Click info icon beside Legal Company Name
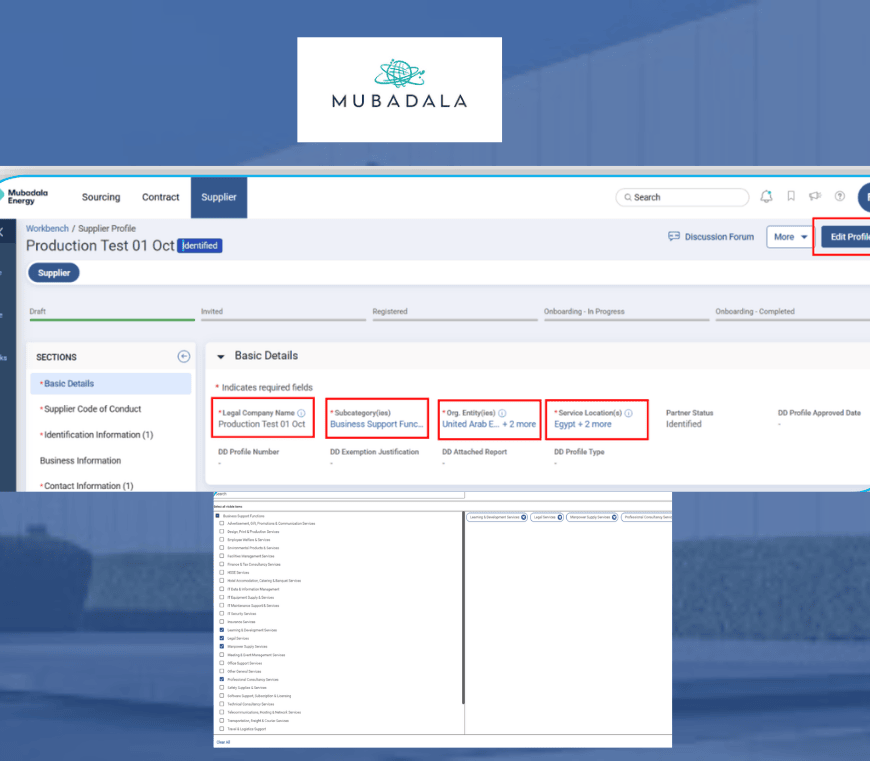This screenshot has width=870, height=761. (301, 413)
